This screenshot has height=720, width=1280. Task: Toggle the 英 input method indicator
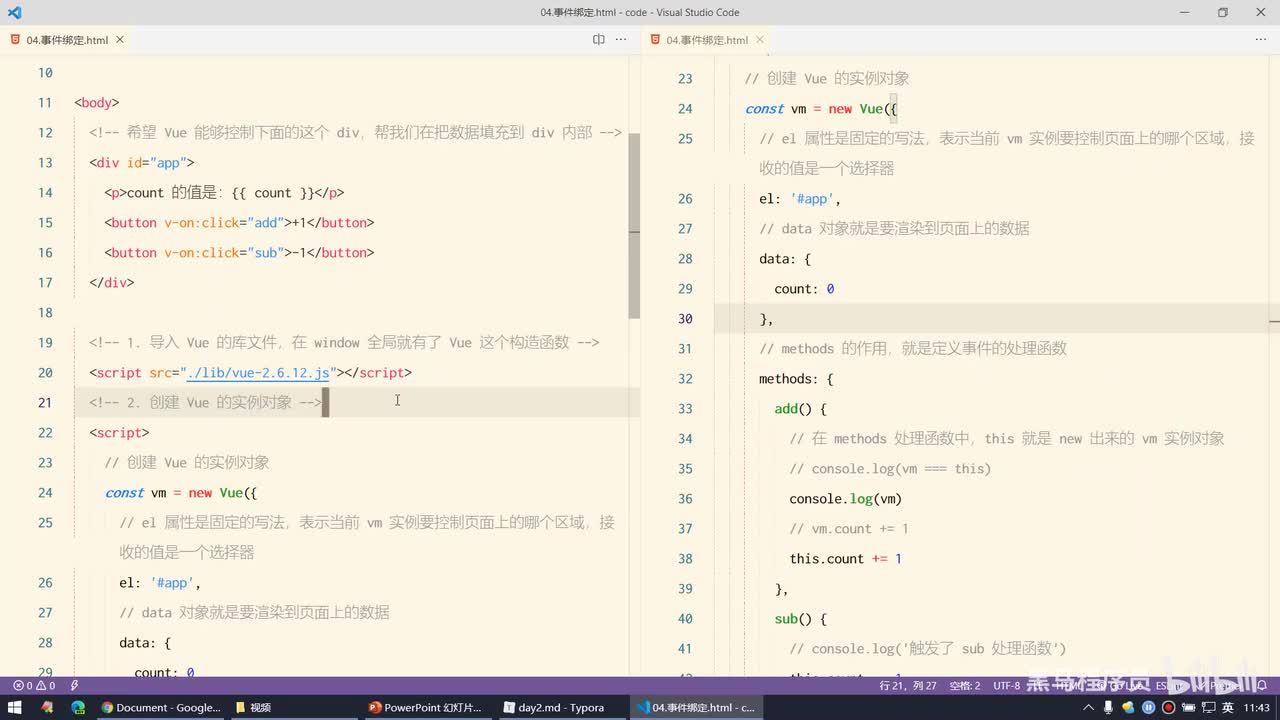point(1227,707)
